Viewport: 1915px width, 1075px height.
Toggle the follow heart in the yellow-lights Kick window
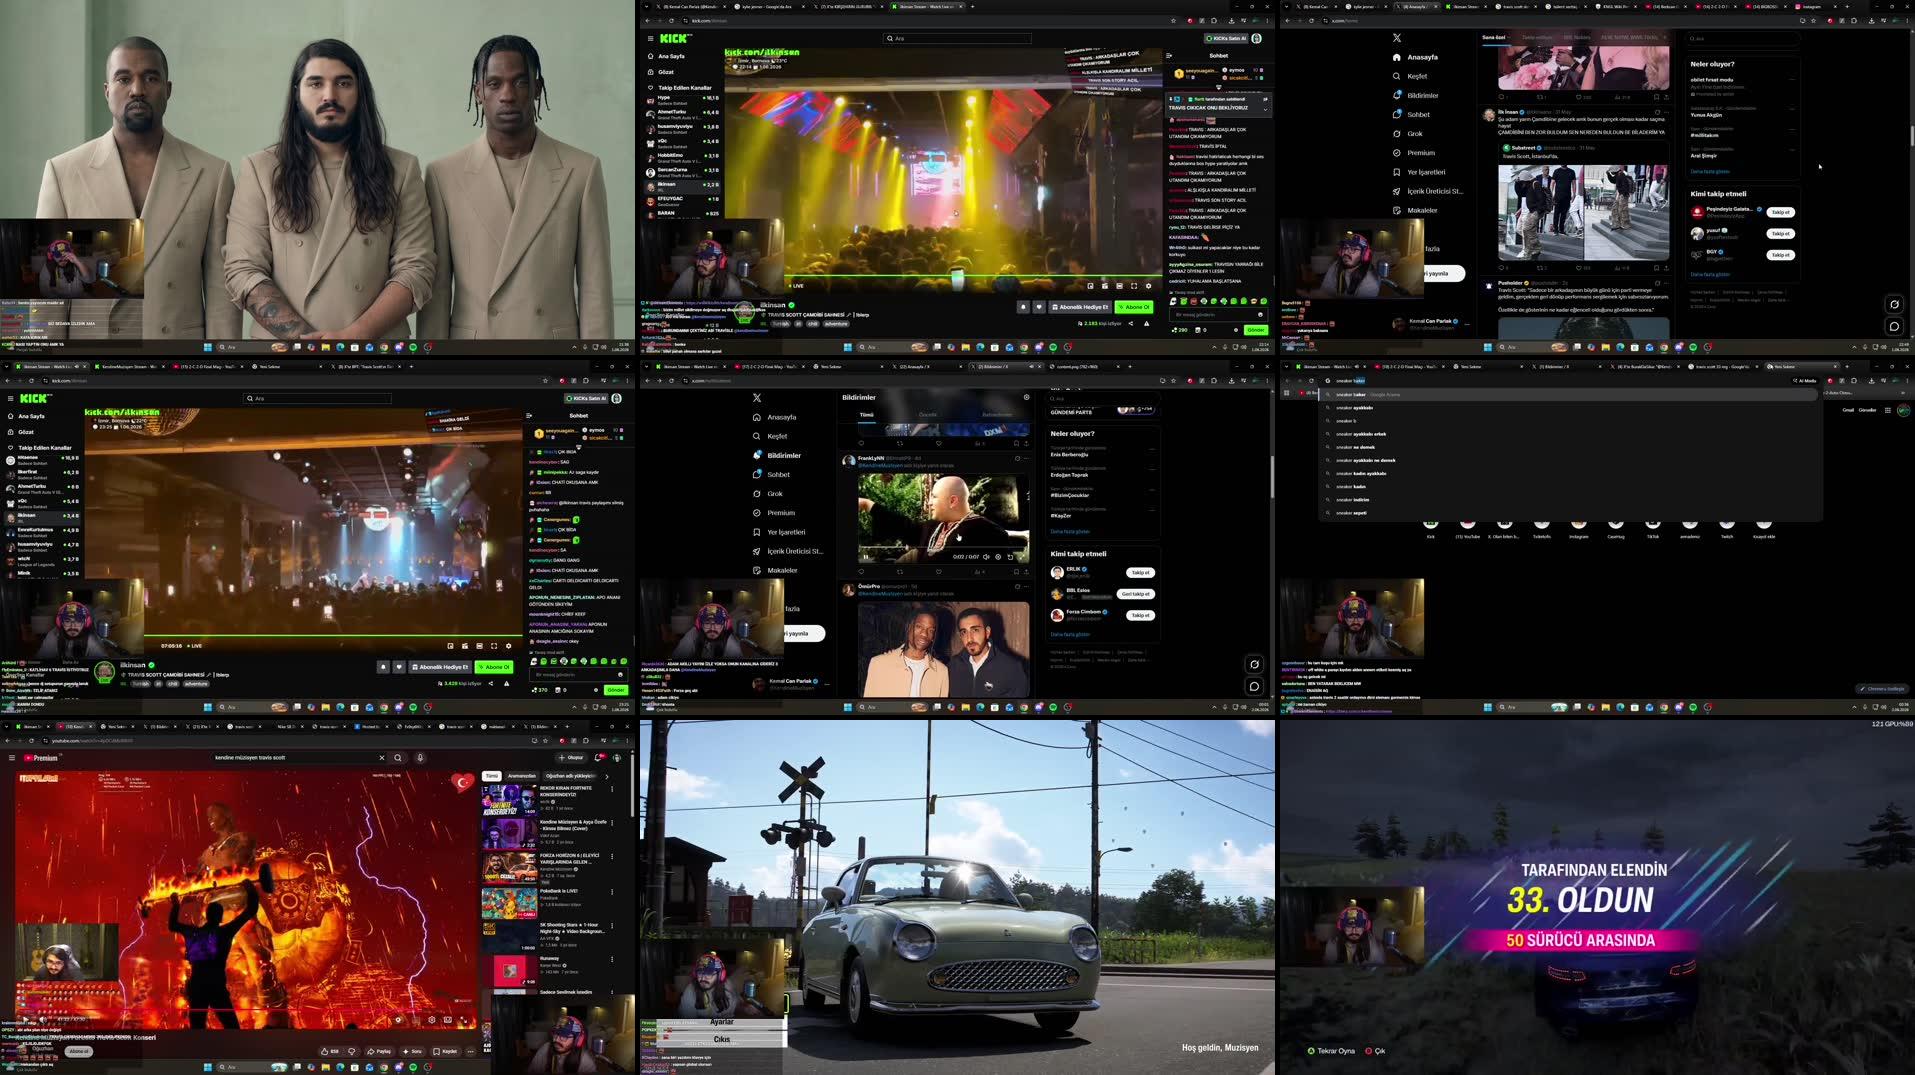tap(1039, 307)
